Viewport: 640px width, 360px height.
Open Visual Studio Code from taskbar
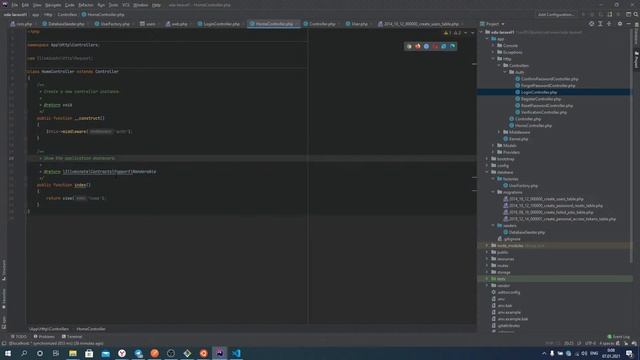tap(236, 353)
